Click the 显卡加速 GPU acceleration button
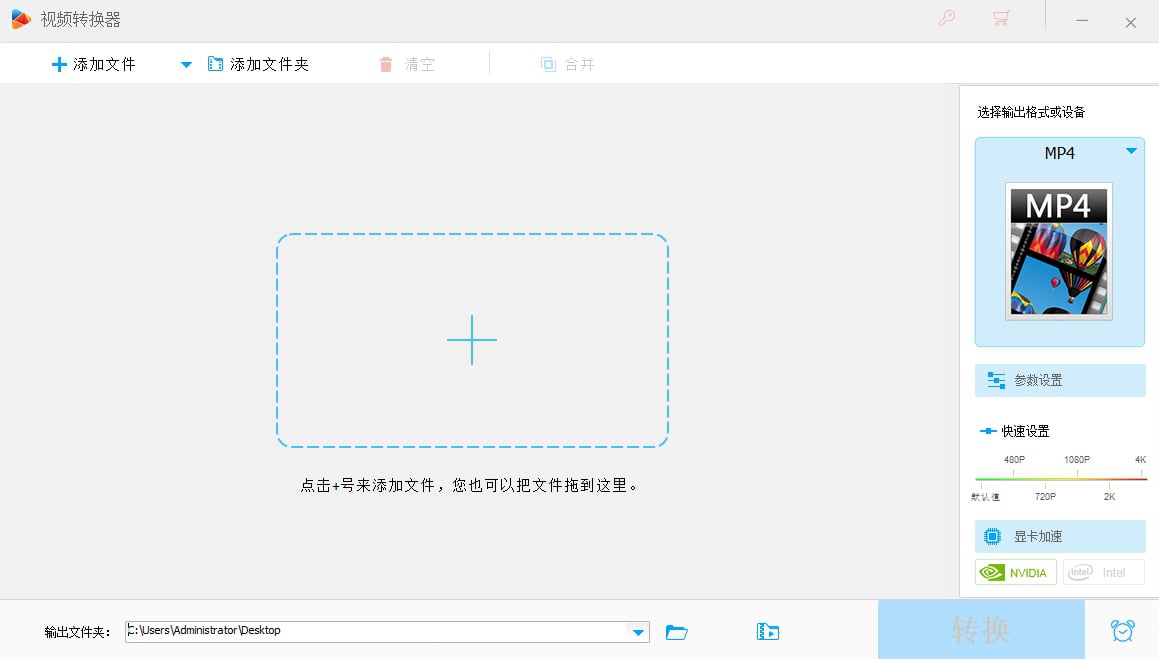This screenshot has height=659, width=1159. coord(1059,536)
